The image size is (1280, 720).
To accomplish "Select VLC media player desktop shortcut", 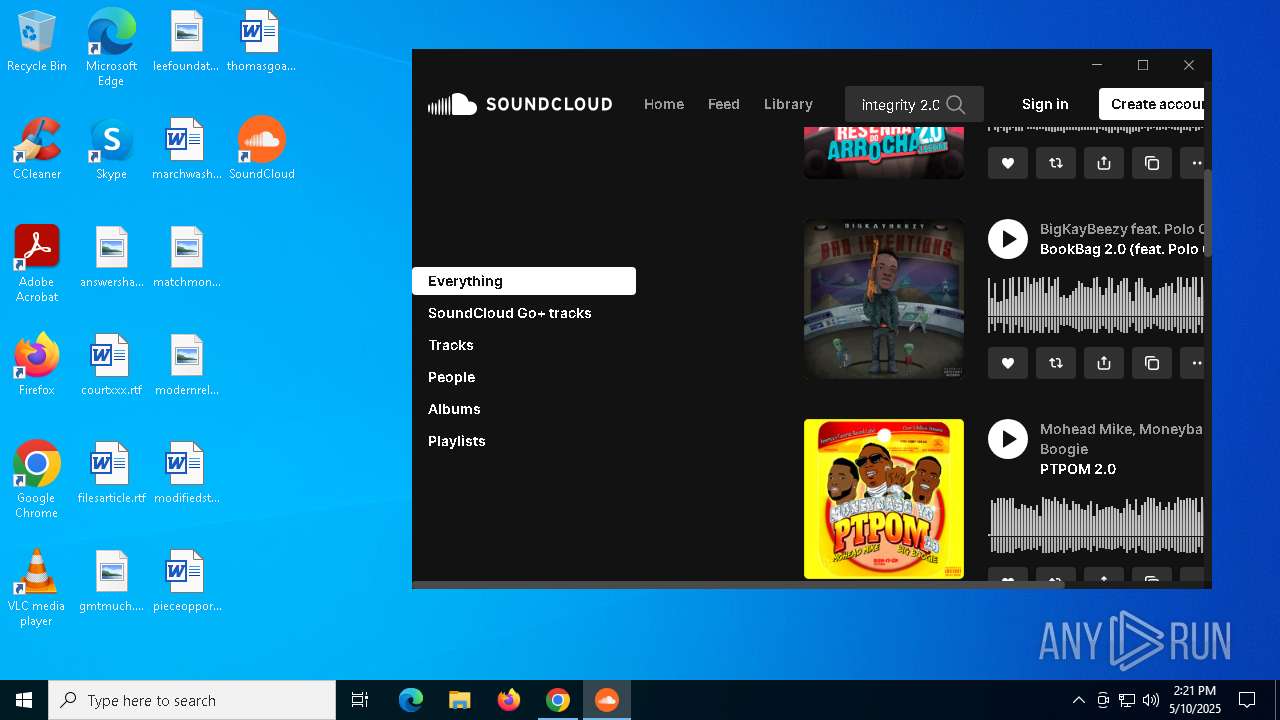I will (x=37, y=588).
